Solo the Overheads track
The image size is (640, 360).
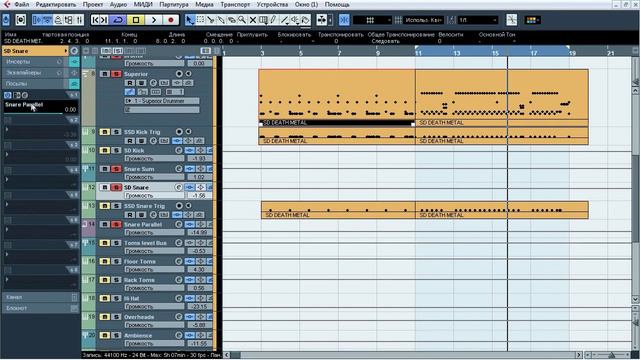tap(116, 317)
